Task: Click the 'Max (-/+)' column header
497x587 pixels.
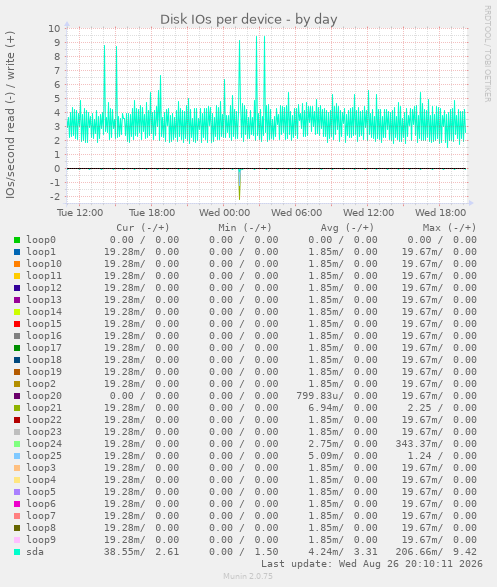Action: point(449,228)
